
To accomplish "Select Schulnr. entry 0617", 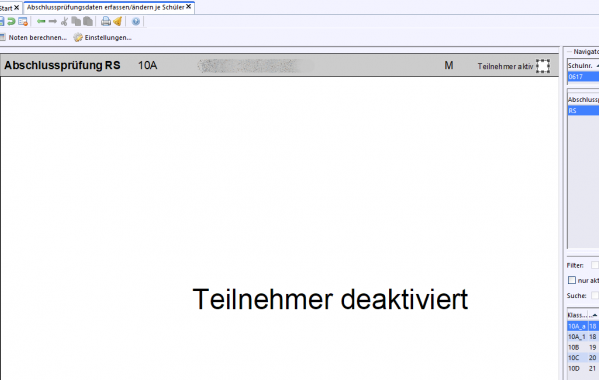I will [x=583, y=77].
